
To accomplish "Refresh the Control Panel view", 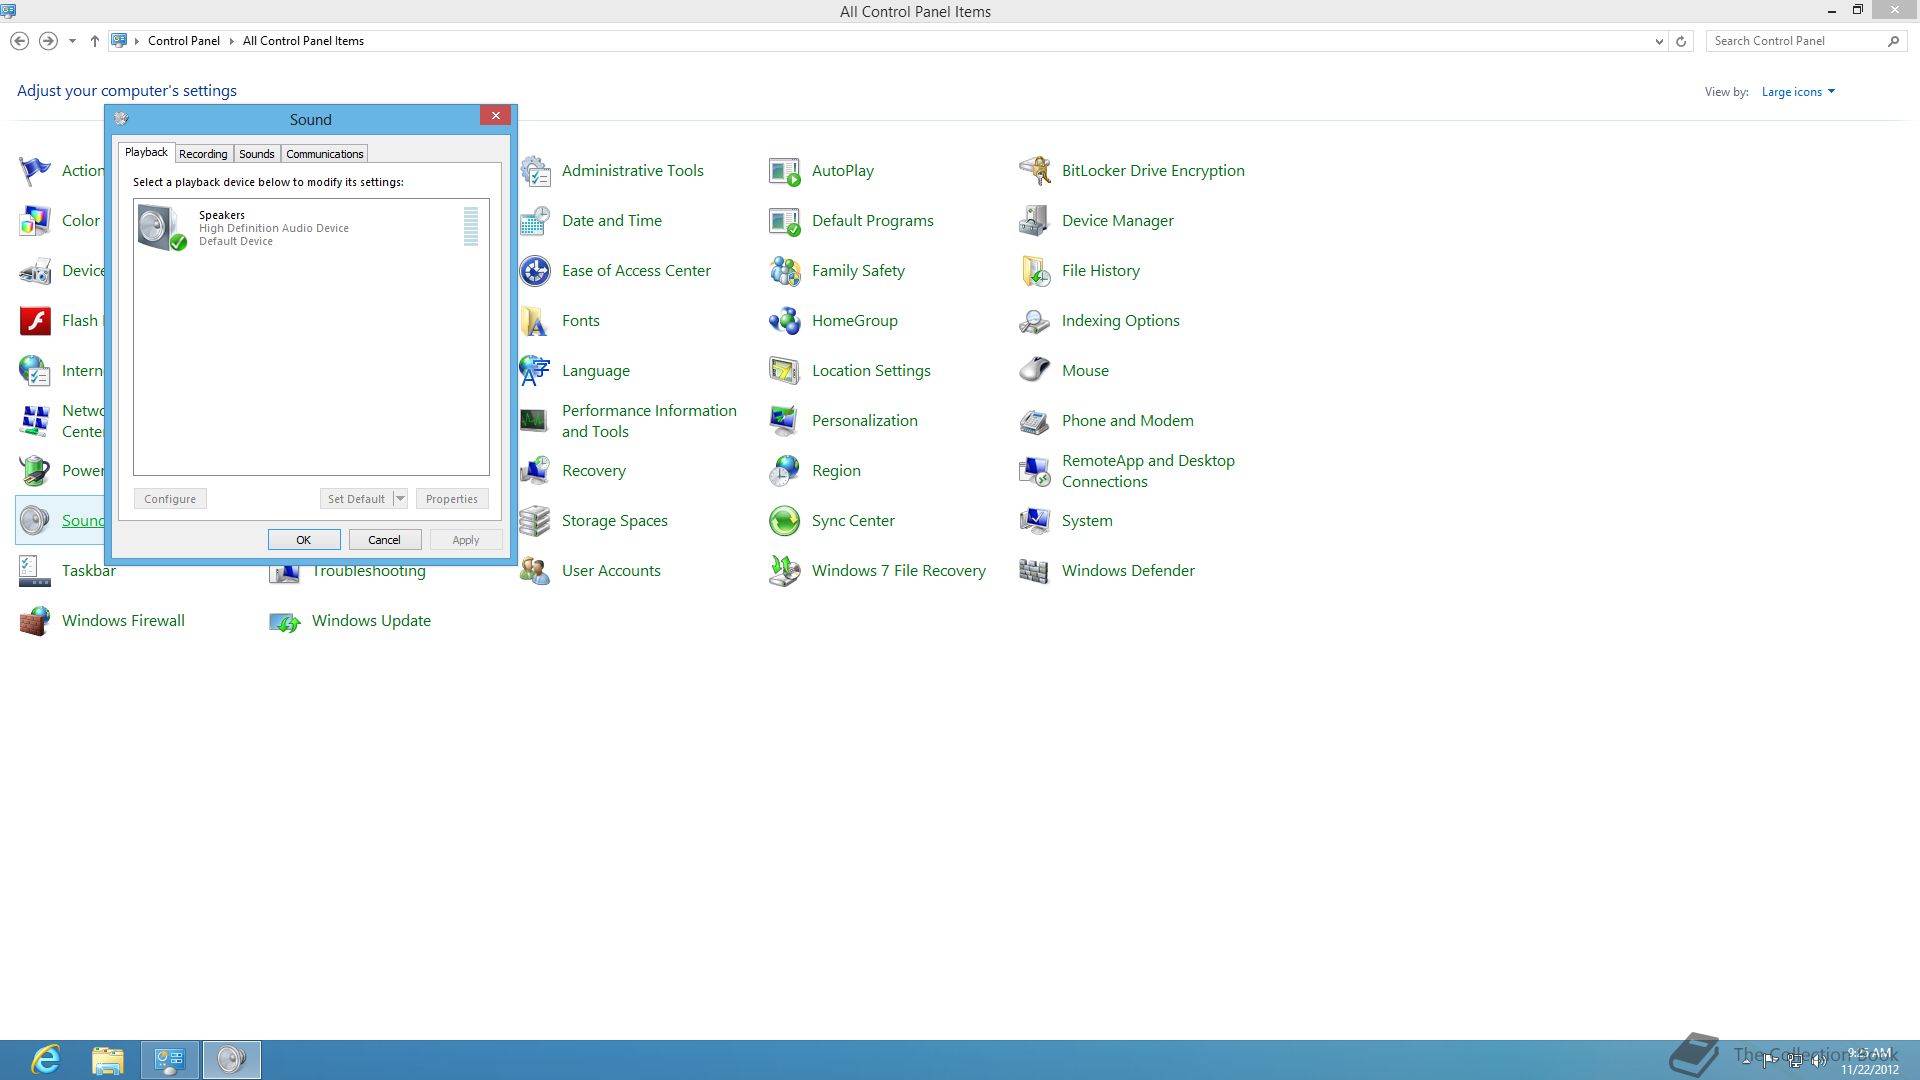I will tap(1681, 41).
